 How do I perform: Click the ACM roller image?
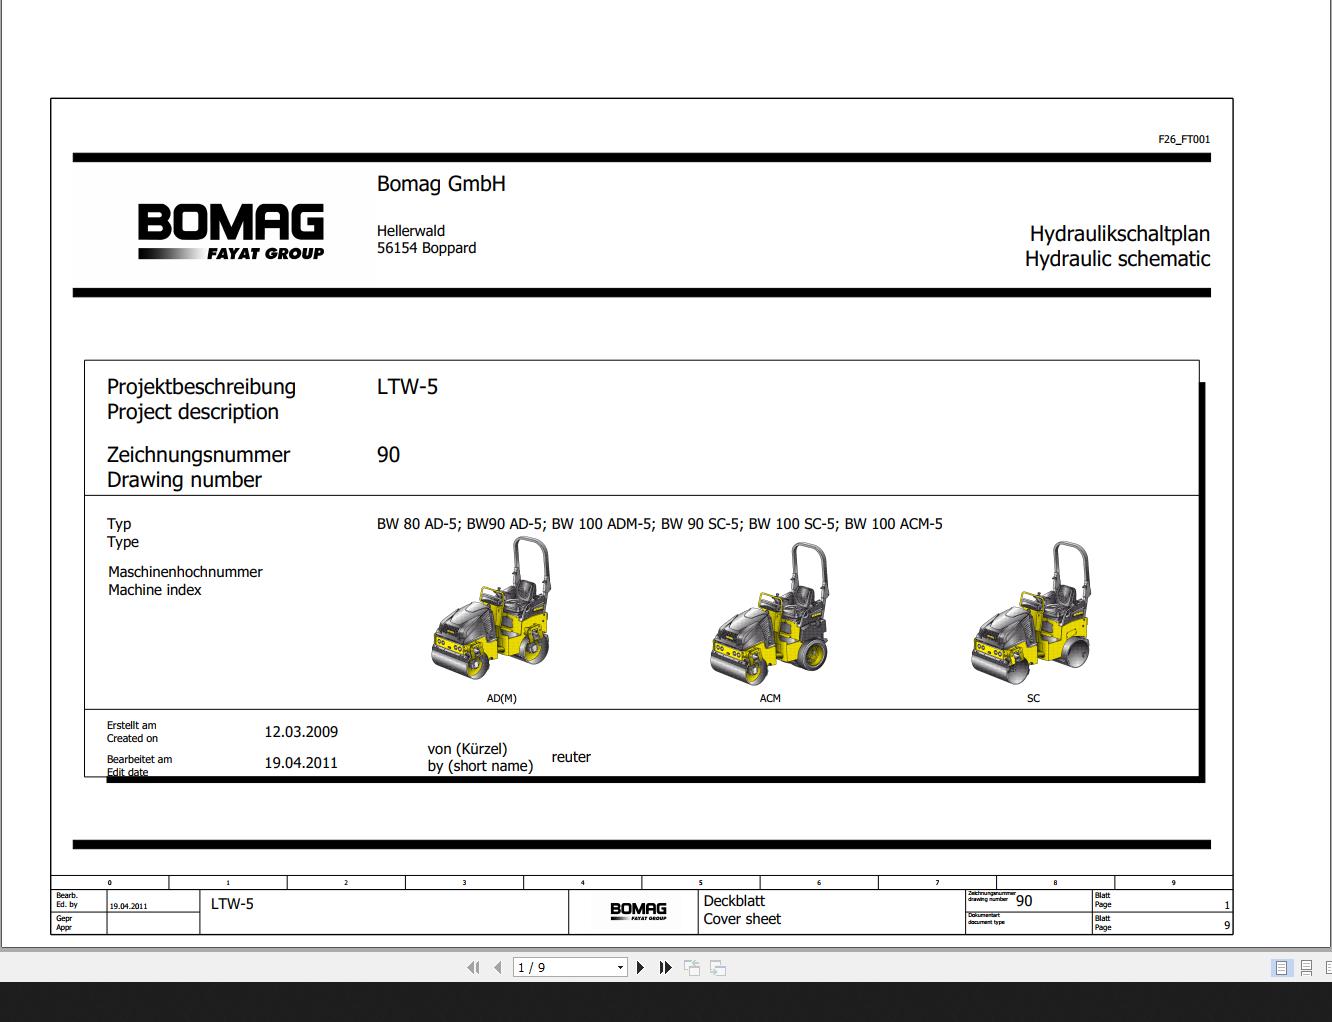tap(771, 614)
